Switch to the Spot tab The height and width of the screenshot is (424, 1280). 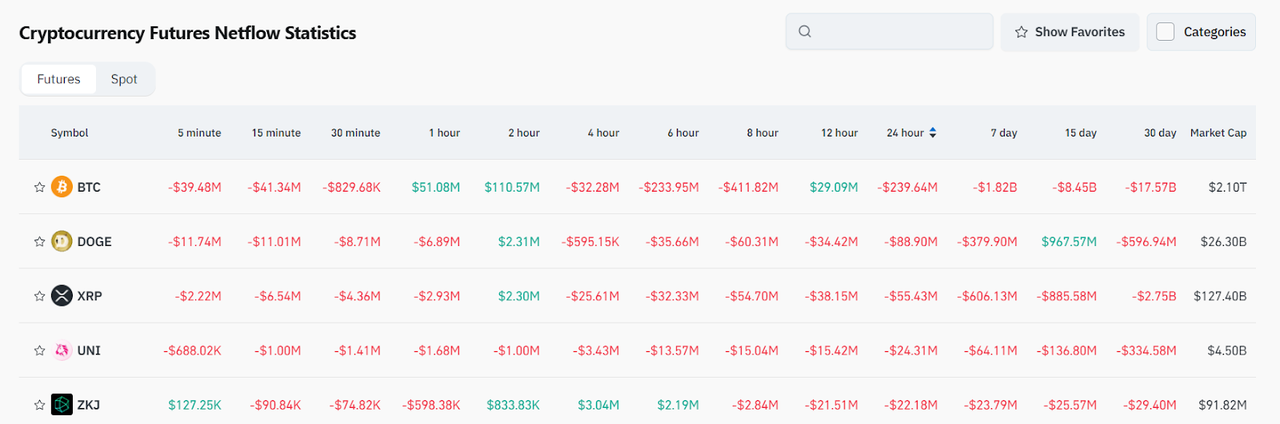coord(124,79)
